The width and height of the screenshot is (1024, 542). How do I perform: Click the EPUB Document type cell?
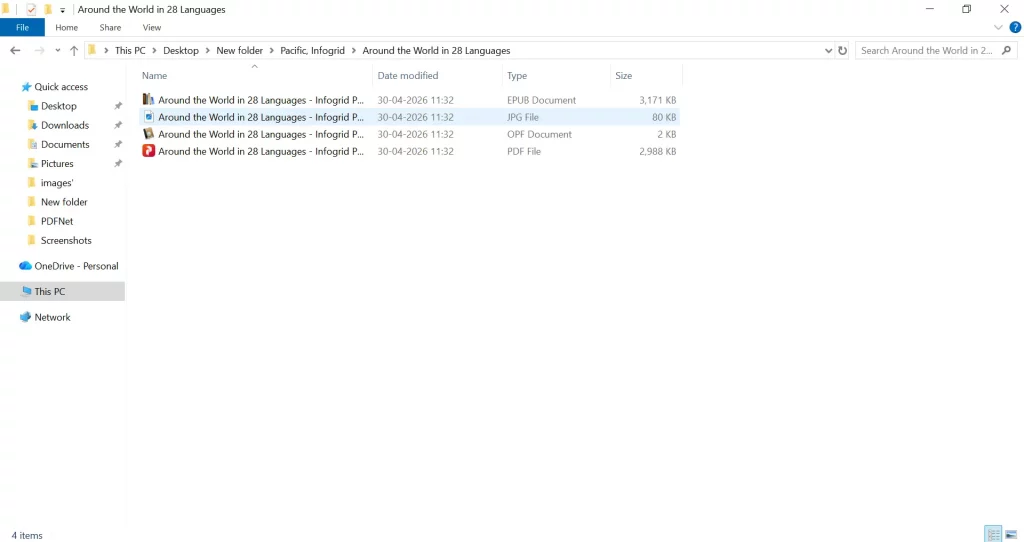click(541, 100)
